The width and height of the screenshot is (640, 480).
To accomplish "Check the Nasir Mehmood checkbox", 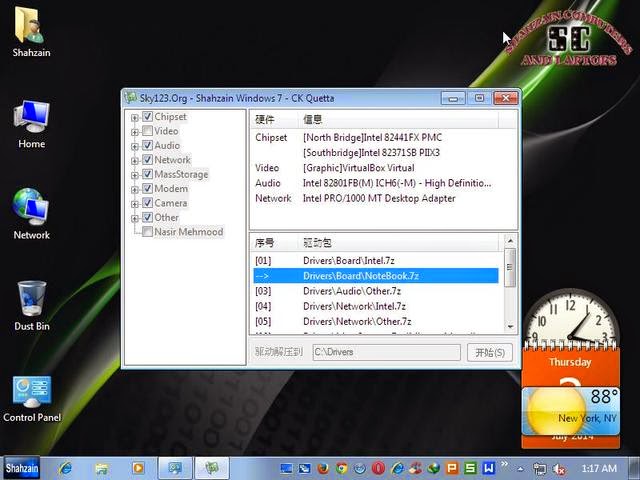I will [x=147, y=232].
